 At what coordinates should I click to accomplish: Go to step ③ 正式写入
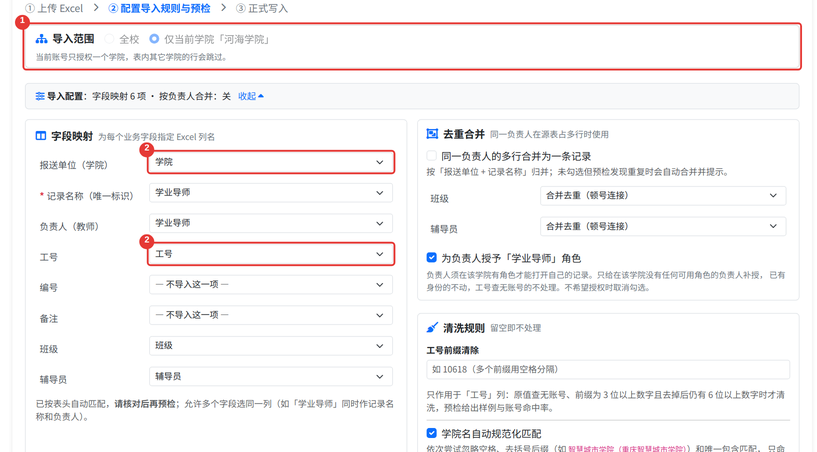[262, 8]
